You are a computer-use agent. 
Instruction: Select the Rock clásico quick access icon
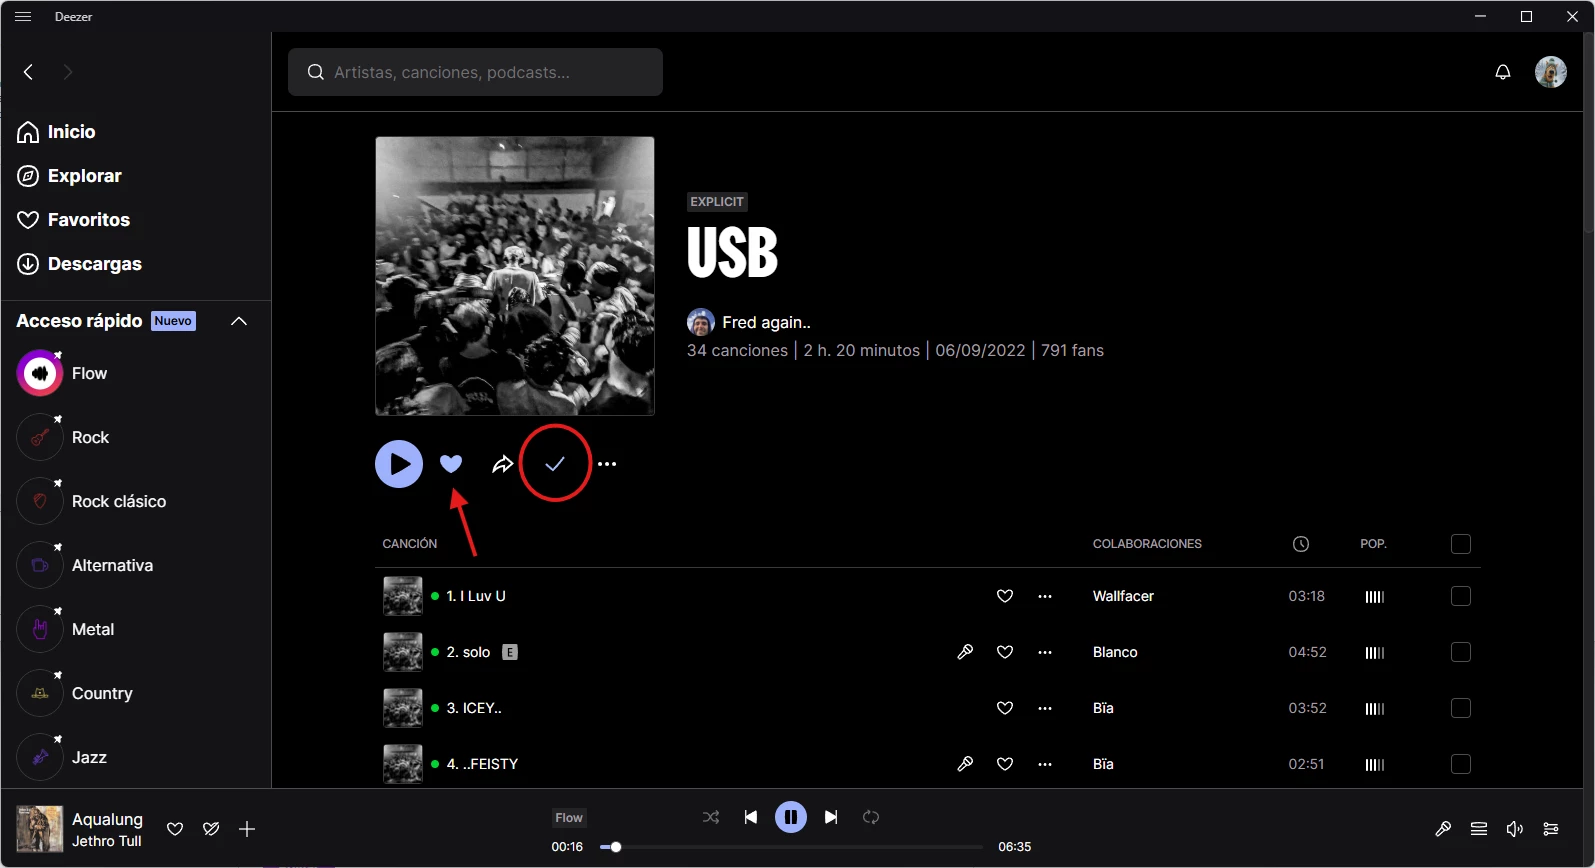tap(40, 501)
